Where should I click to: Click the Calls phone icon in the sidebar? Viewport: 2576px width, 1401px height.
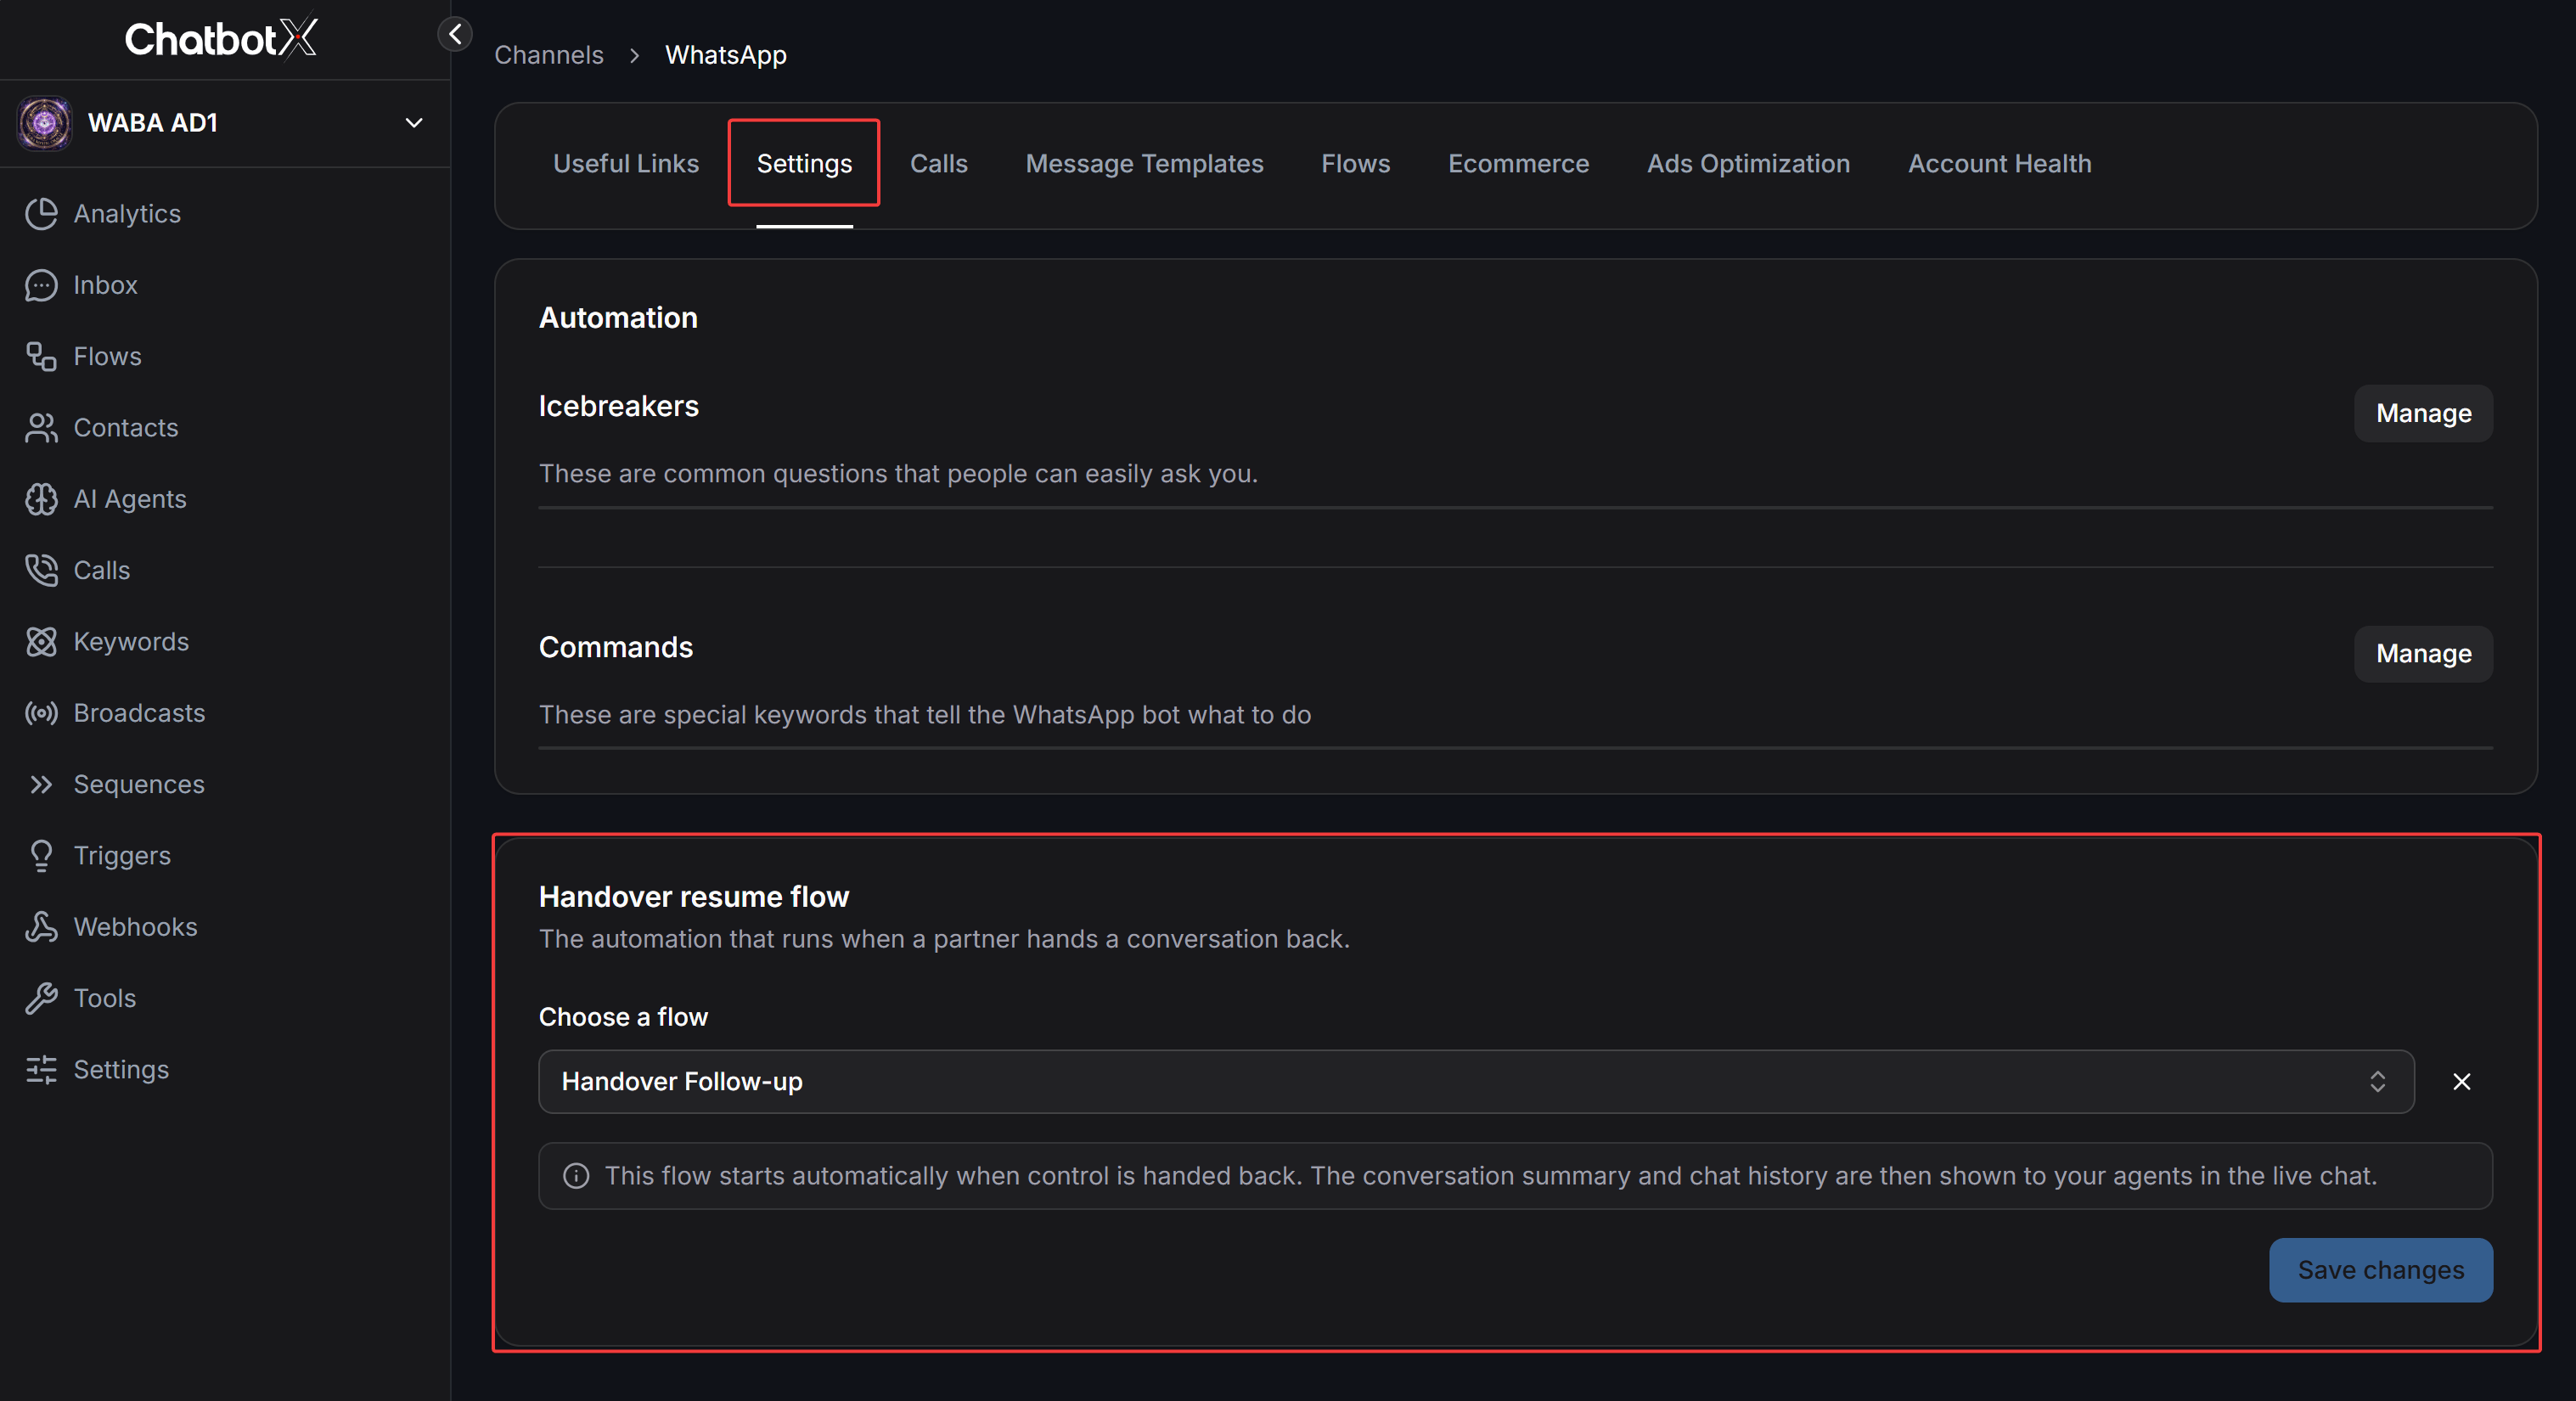pos(41,570)
